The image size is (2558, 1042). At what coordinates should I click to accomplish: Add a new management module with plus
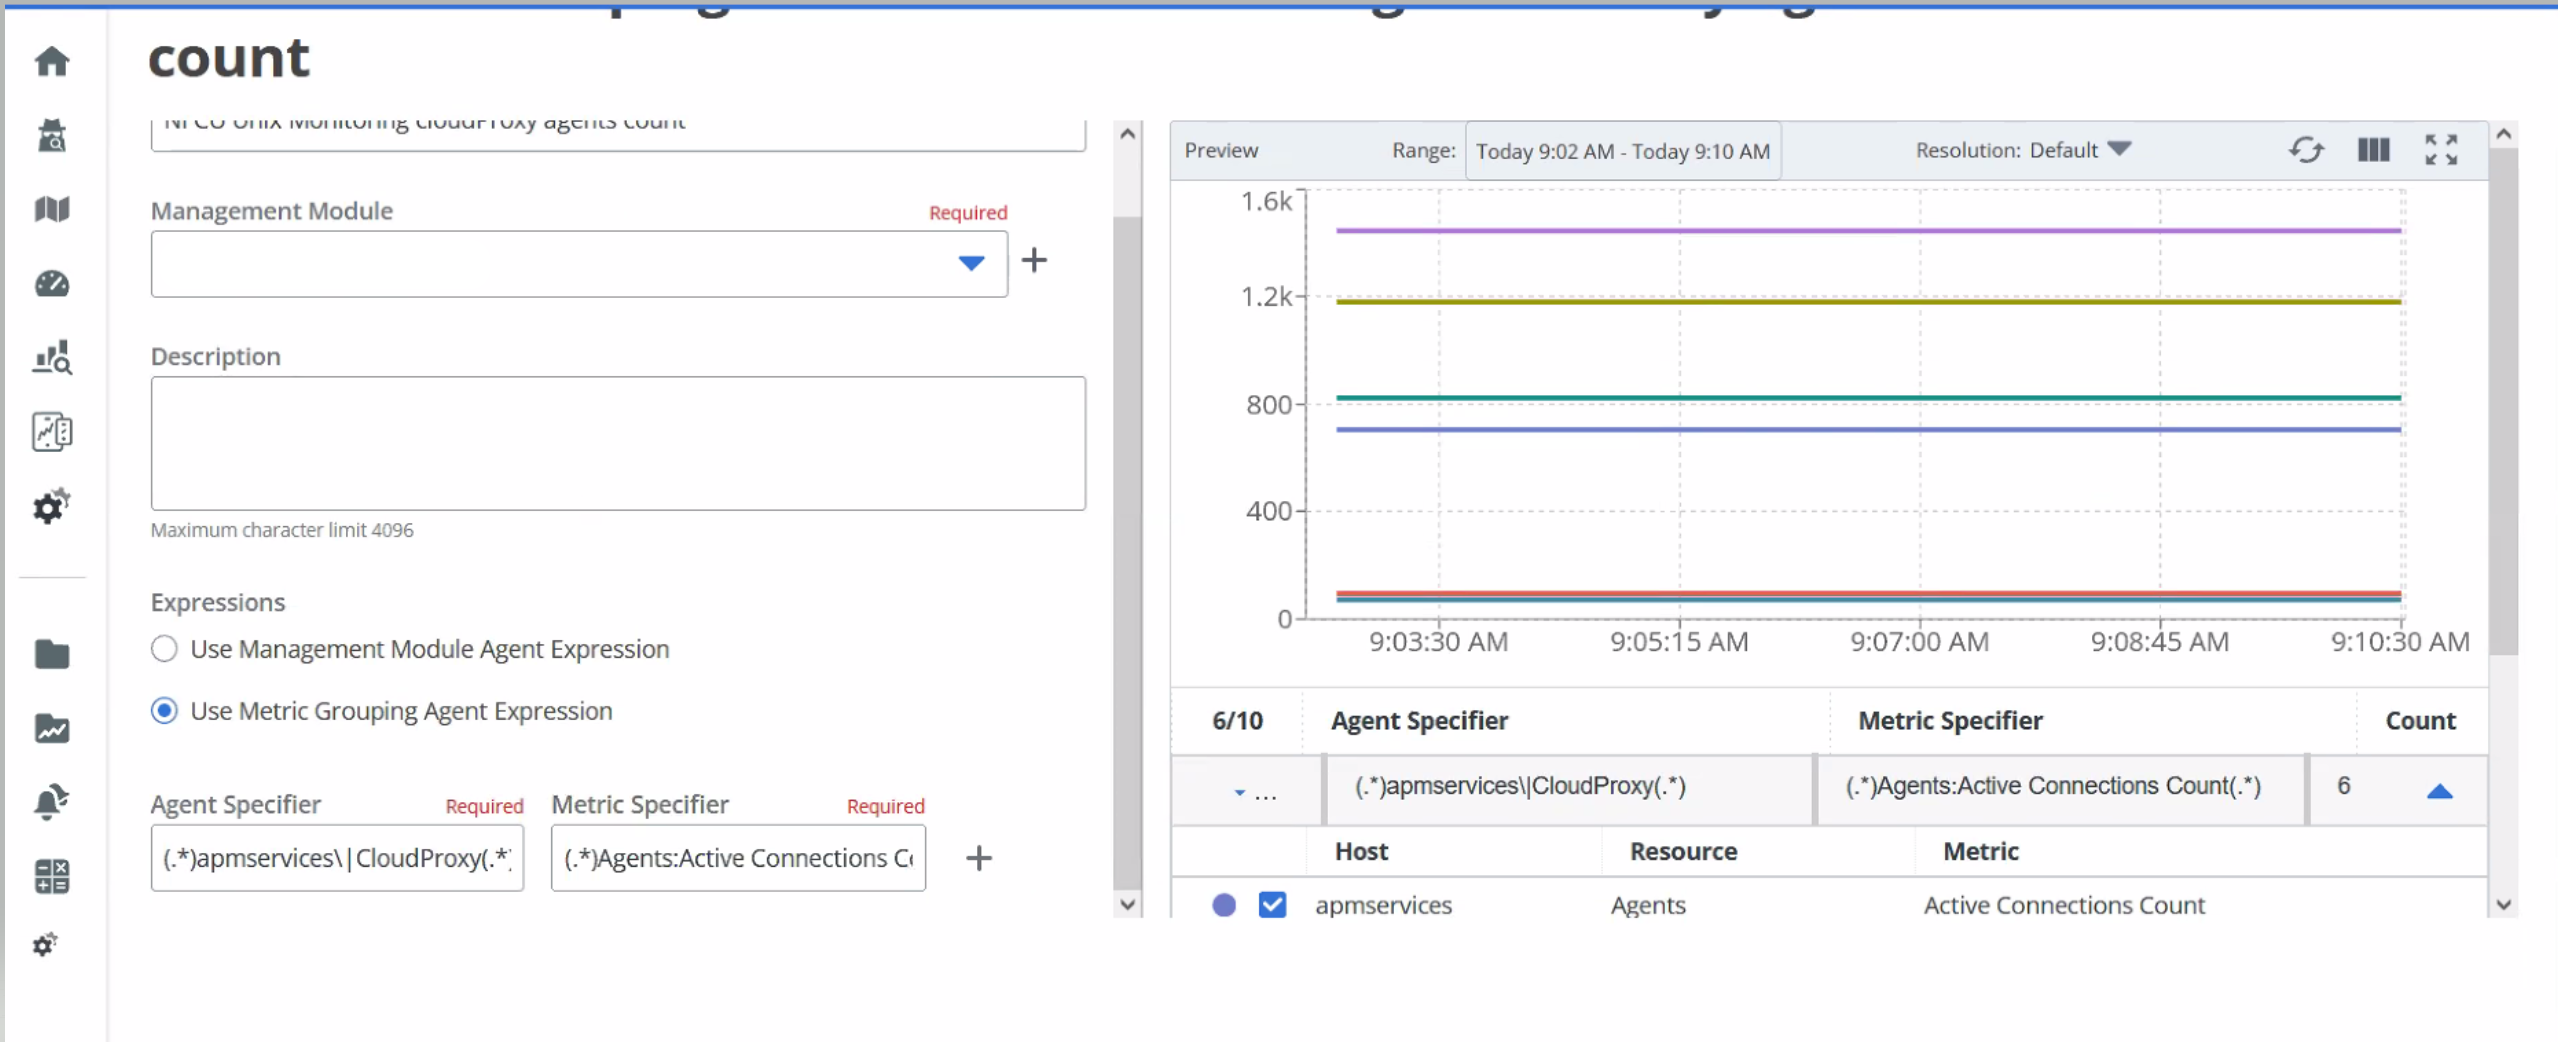(x=1034, y=261)
